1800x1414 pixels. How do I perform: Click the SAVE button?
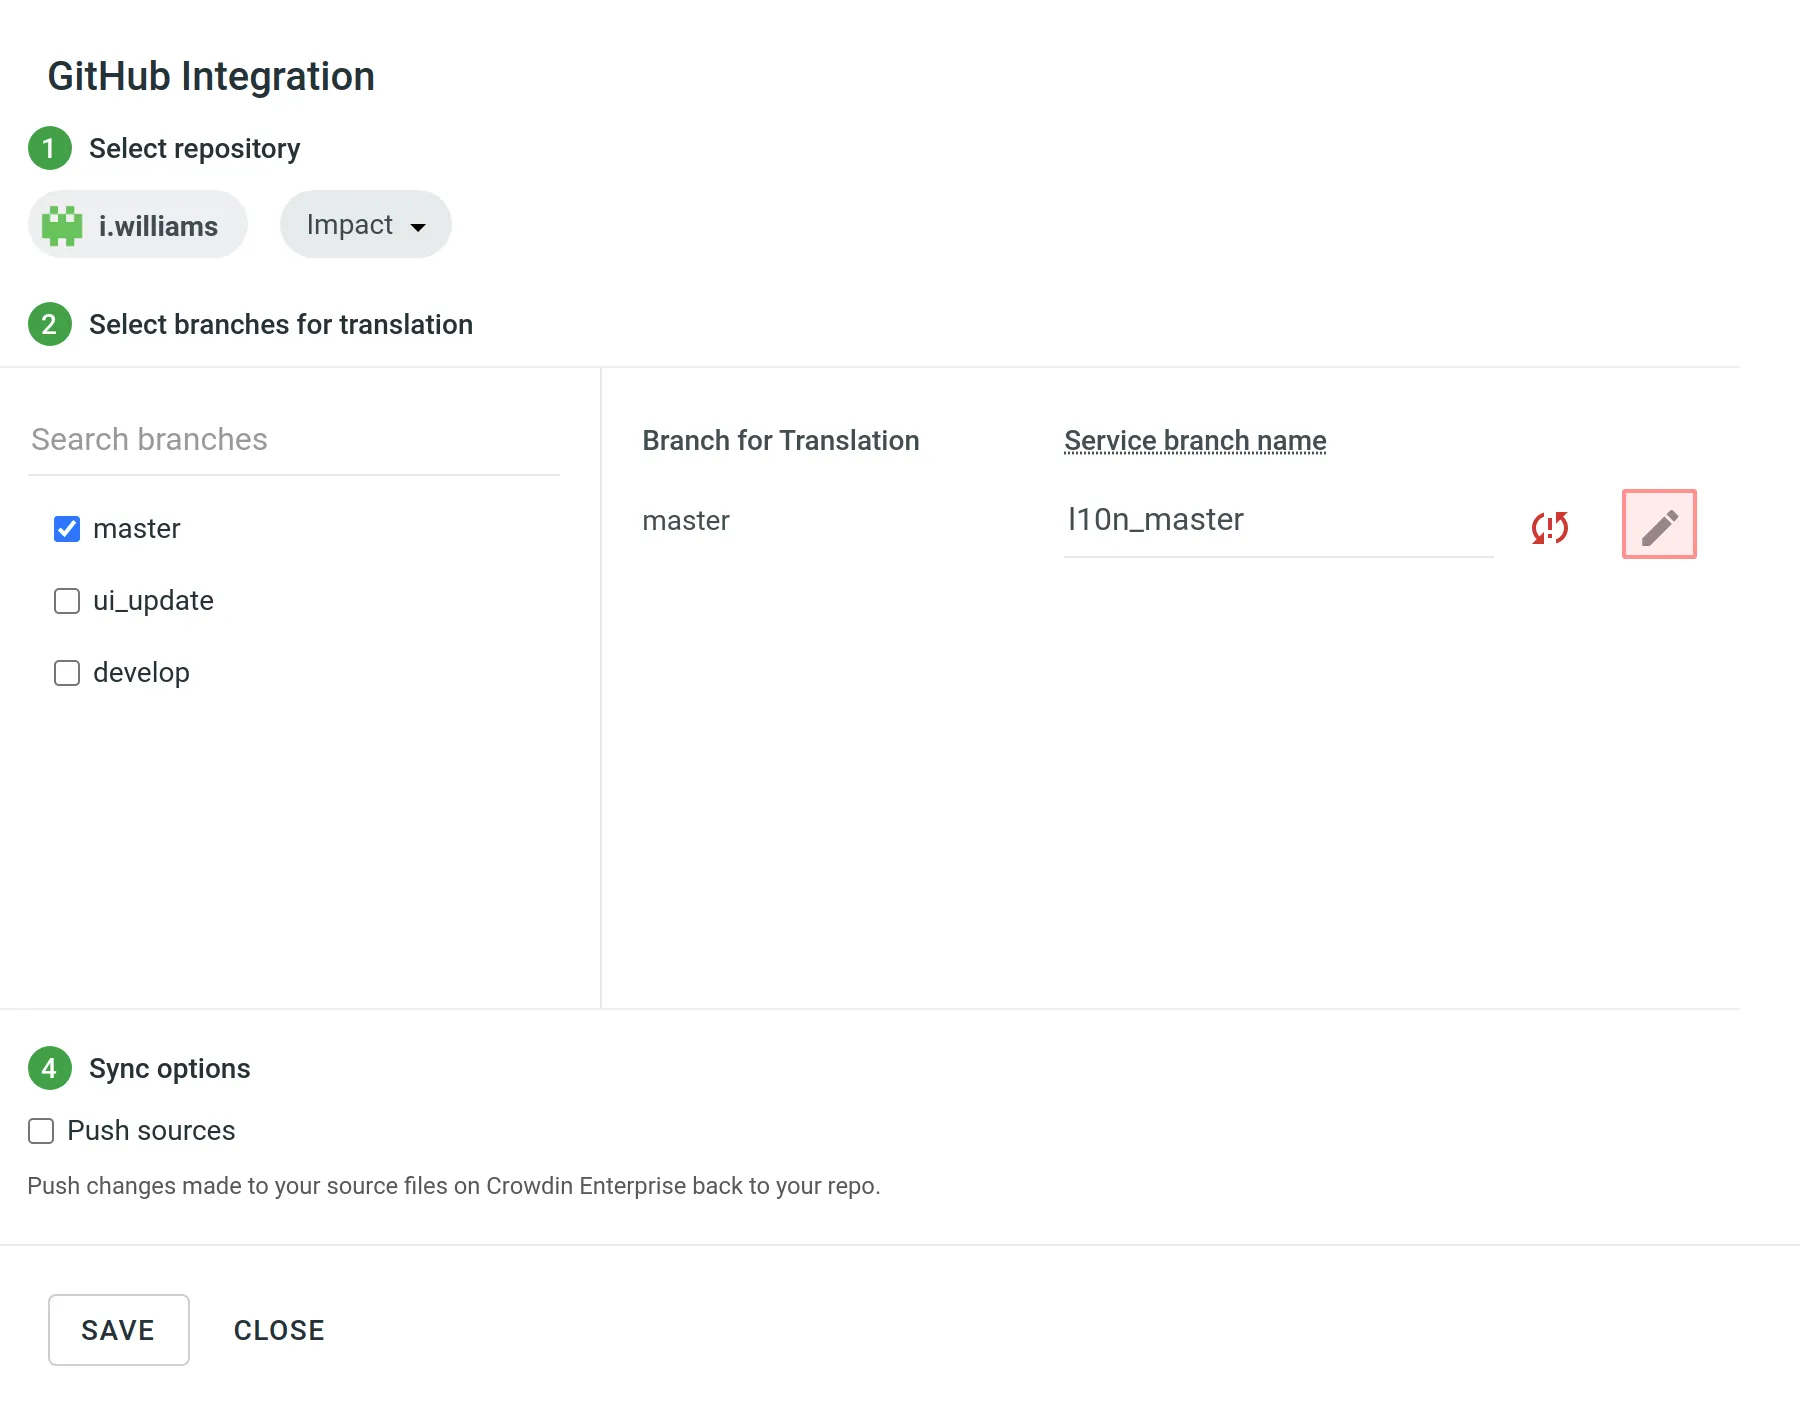(x=119, y=1330)
